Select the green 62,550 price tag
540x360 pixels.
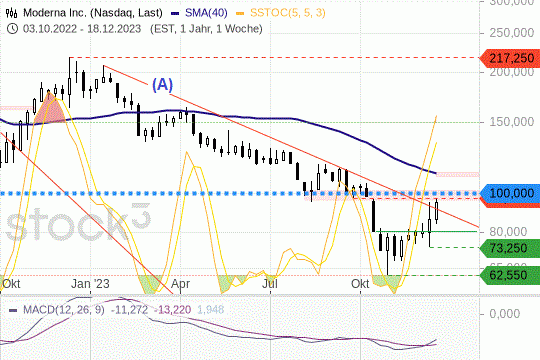pyautogui.click(x=509, y=275)
